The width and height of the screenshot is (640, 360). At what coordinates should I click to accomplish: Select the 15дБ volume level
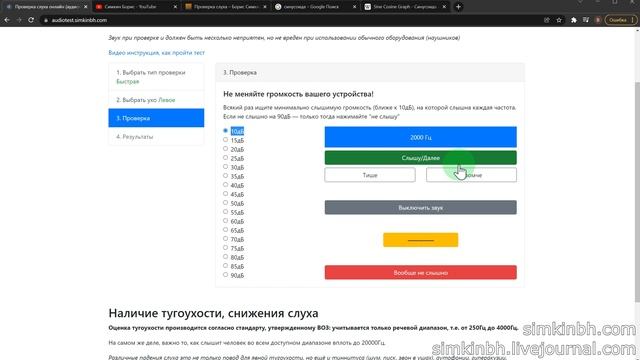click(225, 140)
